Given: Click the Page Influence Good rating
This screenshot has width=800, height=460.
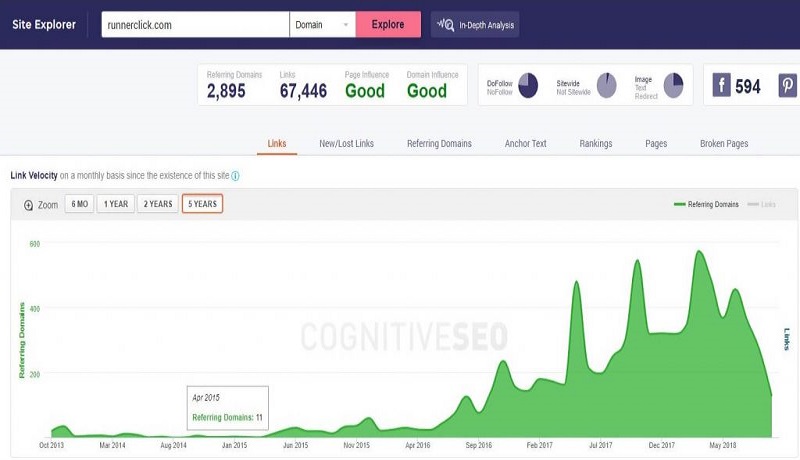Looking at the screenshot, I should [x=365, y=91].
